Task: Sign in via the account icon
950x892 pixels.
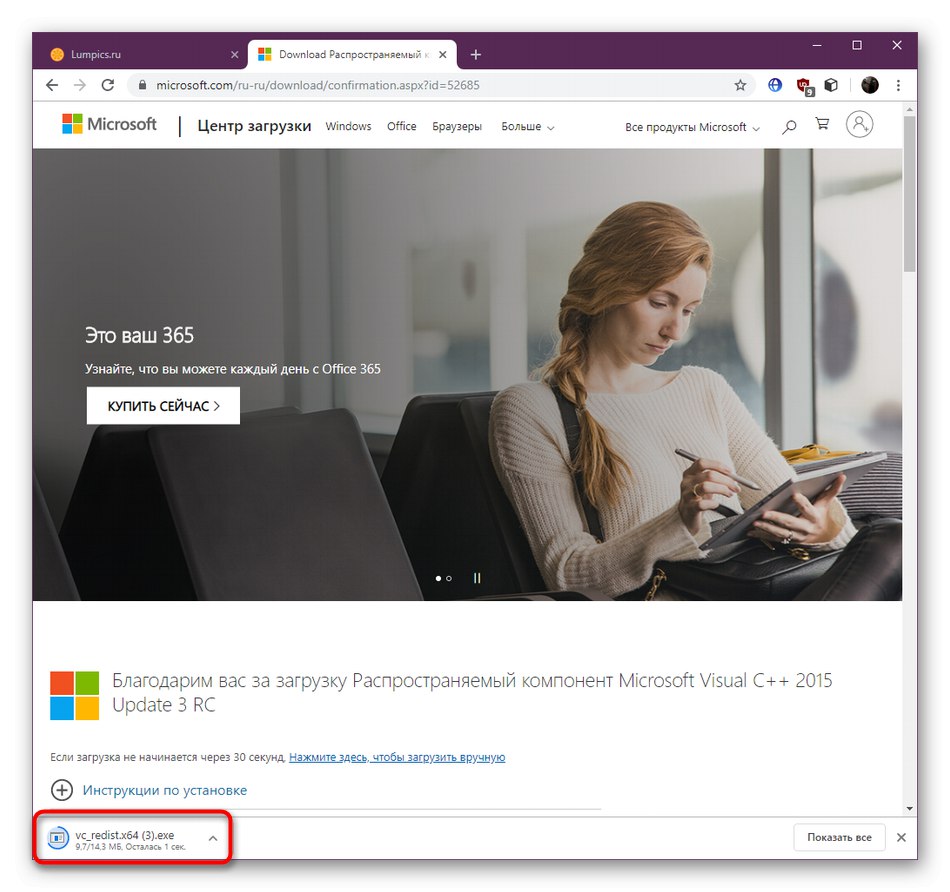Action: pyautogui.click(x=859, y=124)
